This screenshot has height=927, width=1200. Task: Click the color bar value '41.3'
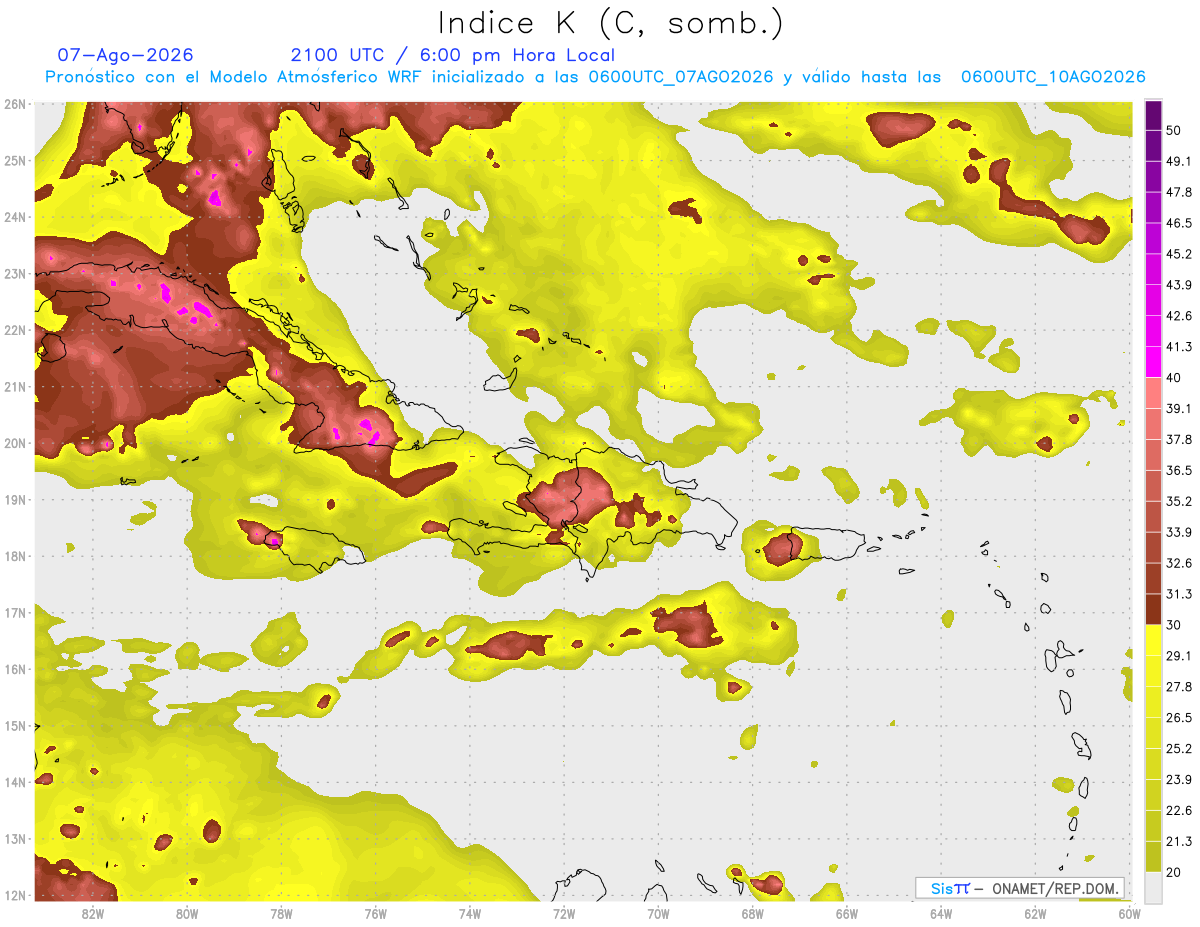click(1179, 347)
